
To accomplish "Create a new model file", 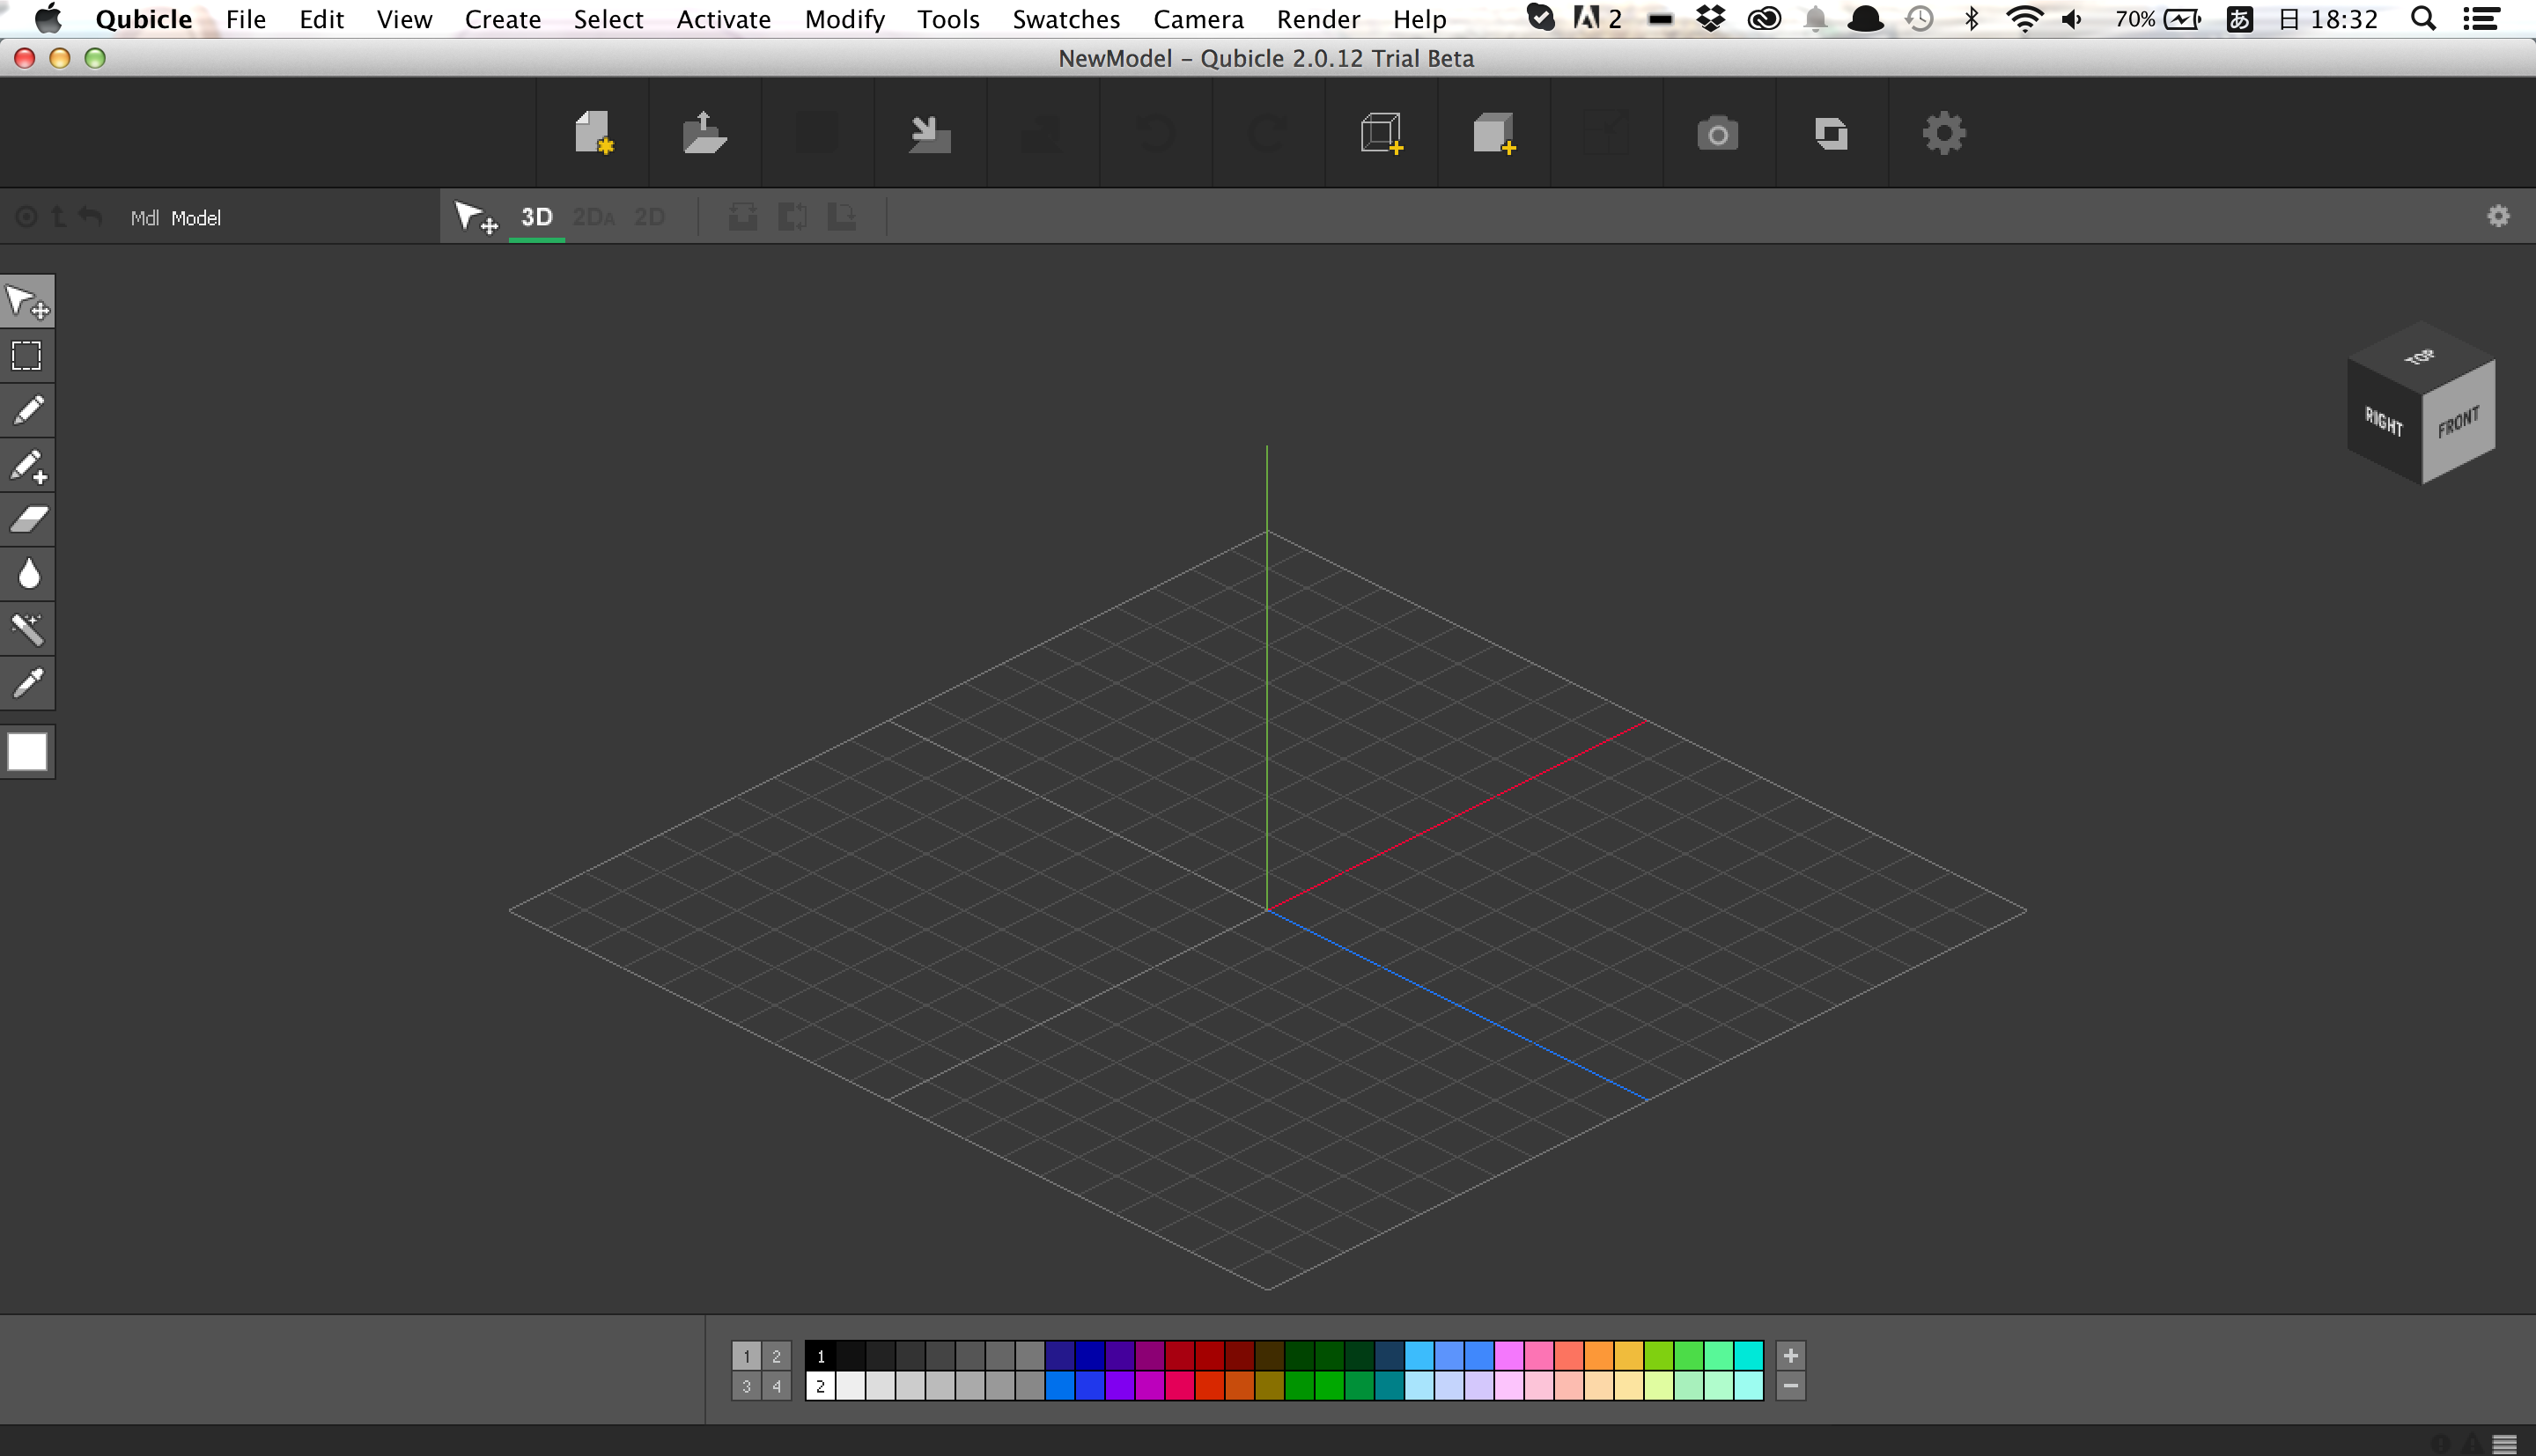I will click(593, 133).
